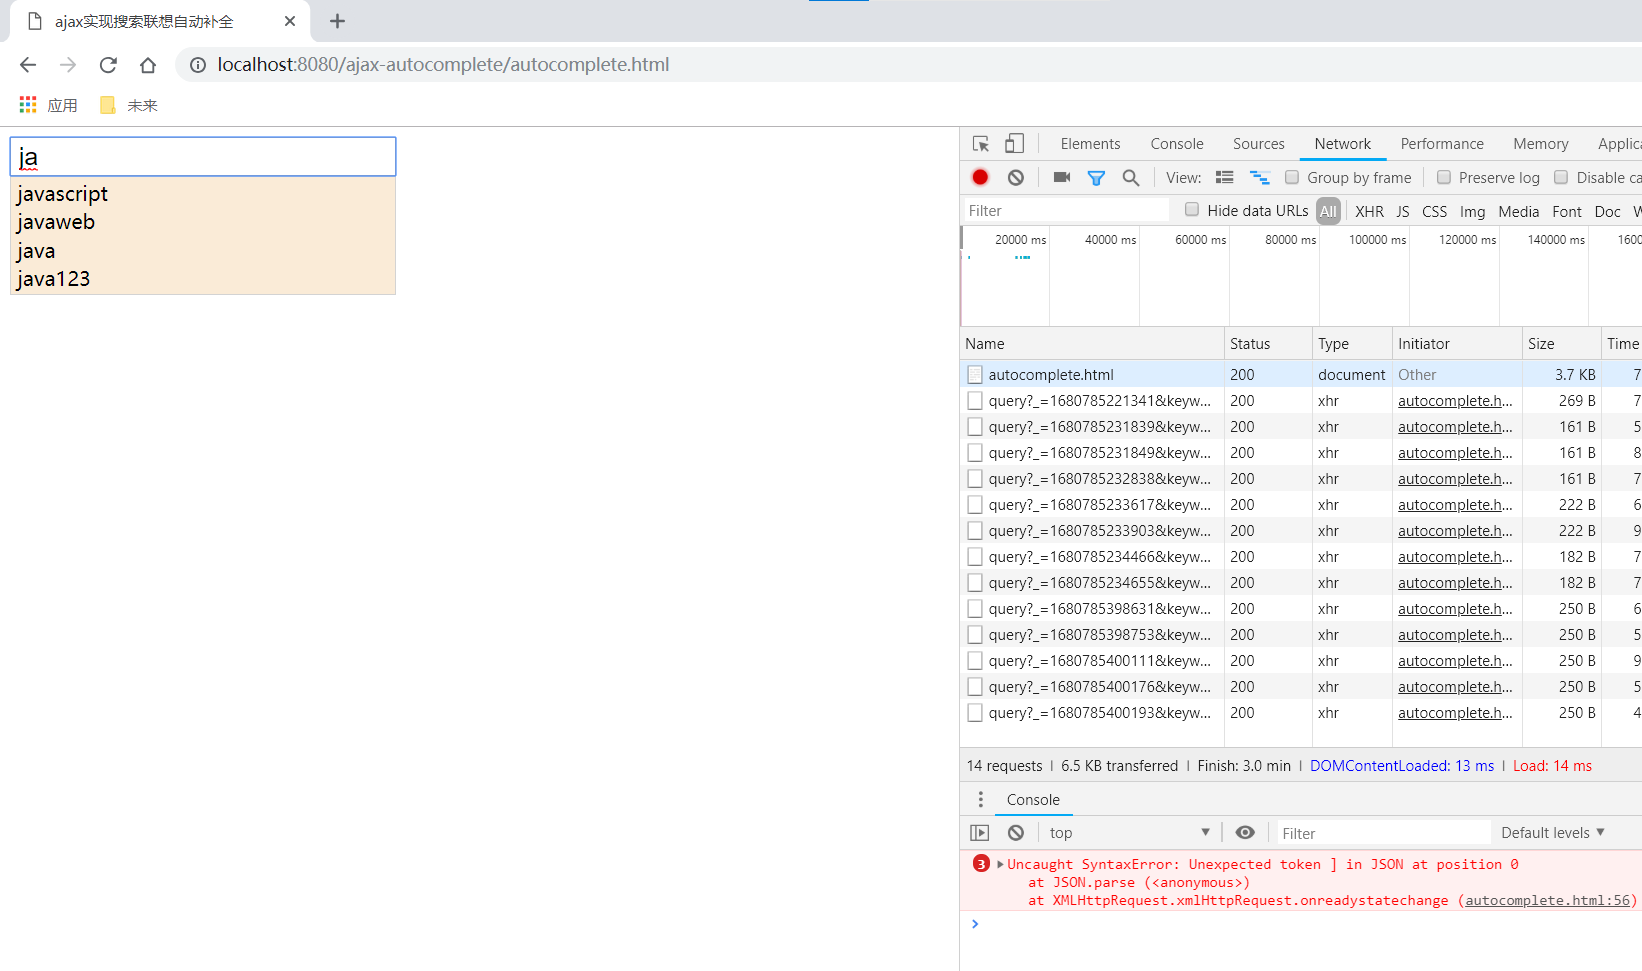Click the search input containing ja
Viewport: 1642px width, 971px height.
203,157
